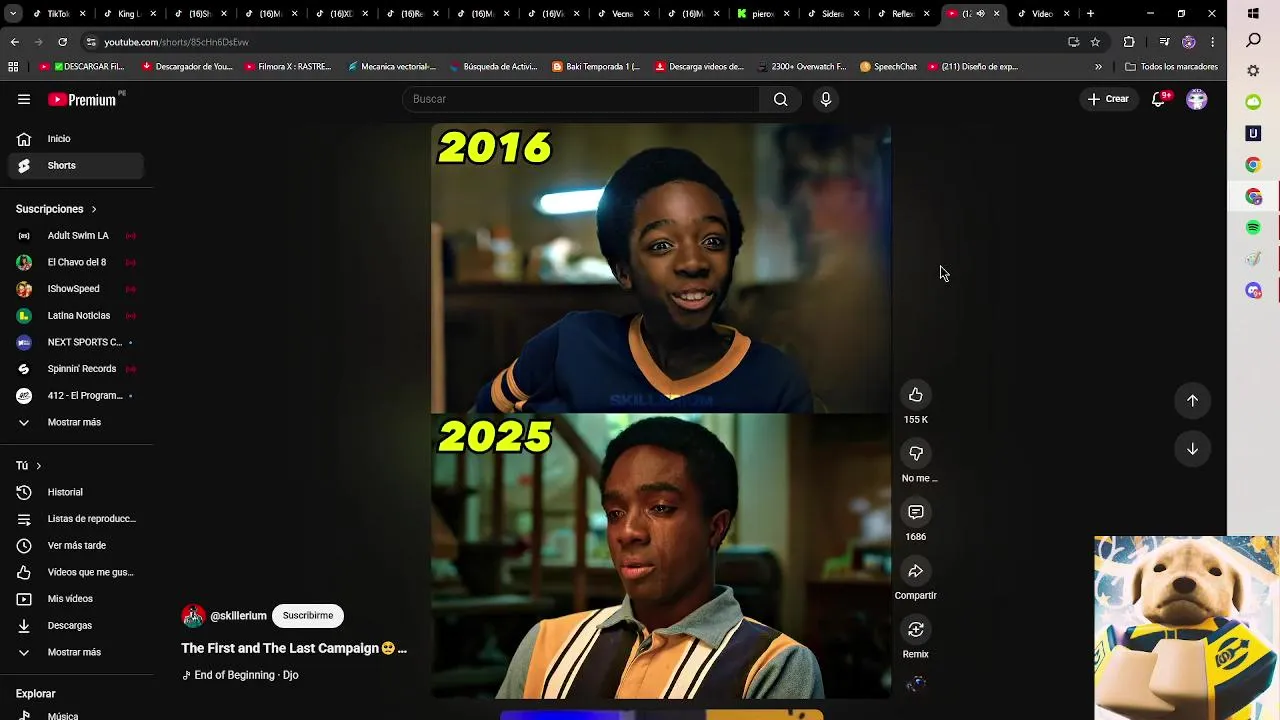Image resolution: width=1280 pixels, height=720 pixels.
Task: Click the Suscribirme button
Action: [x=308, y=616]
